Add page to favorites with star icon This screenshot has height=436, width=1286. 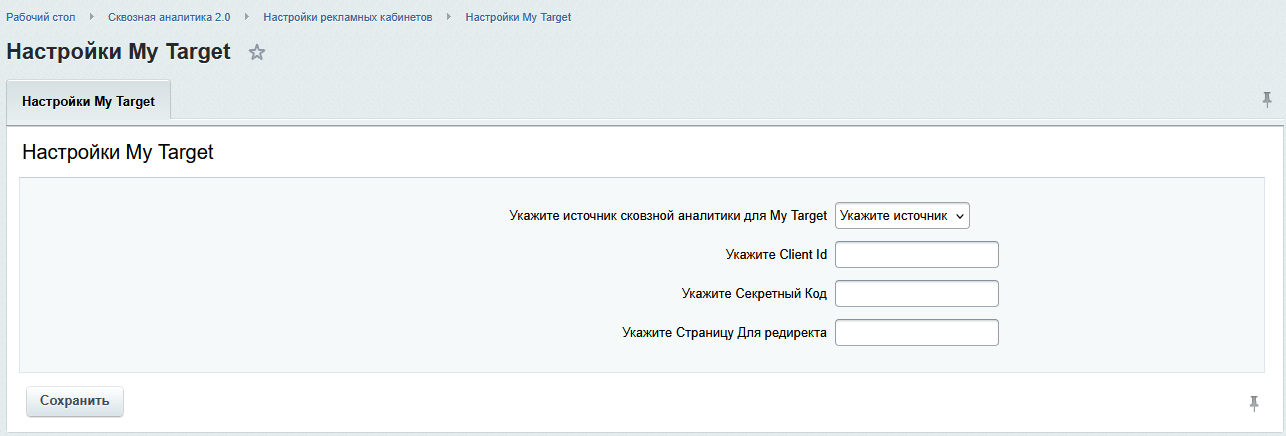(257, 53)
